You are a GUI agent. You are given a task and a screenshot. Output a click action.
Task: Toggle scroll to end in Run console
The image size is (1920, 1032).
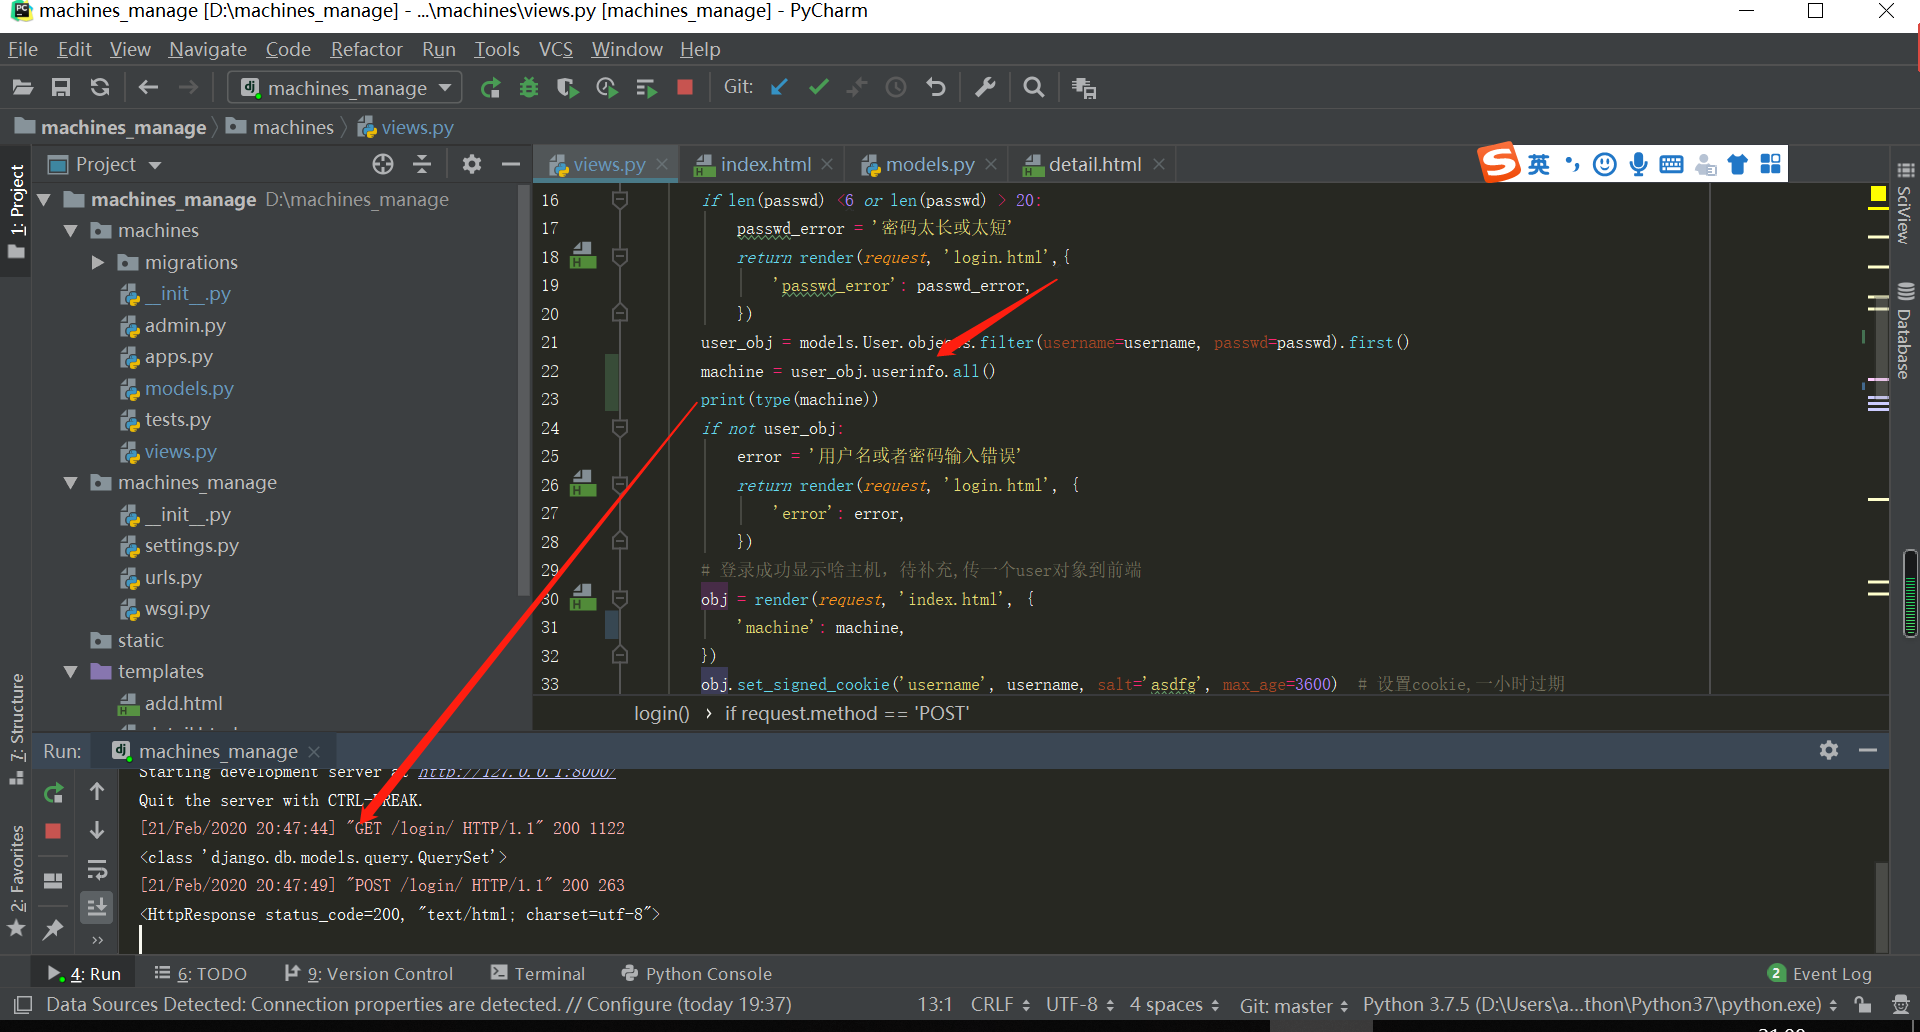97,907
